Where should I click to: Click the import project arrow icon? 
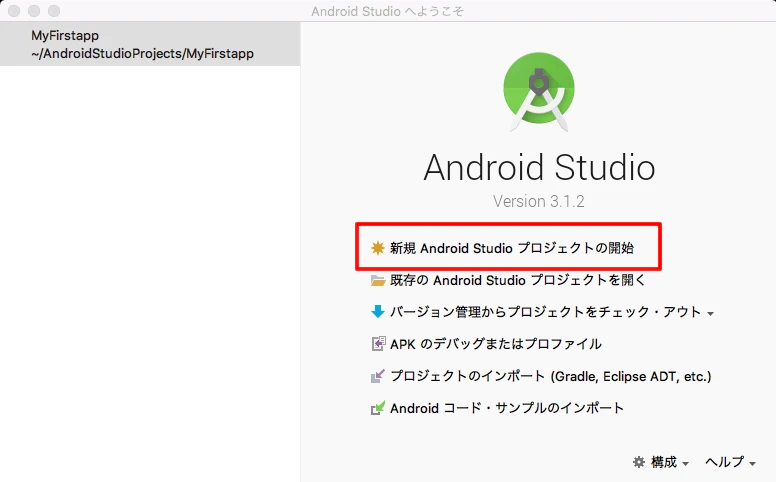pos(378,377)
